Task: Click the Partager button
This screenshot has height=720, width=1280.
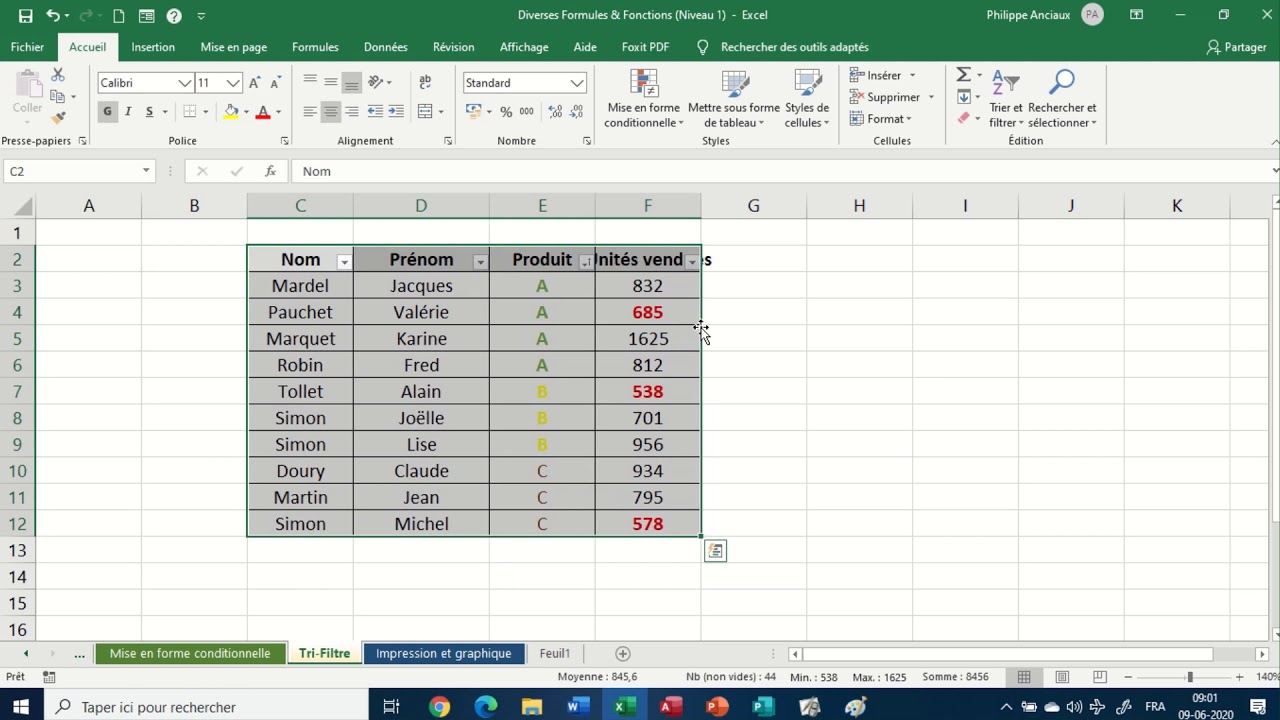Action: 1237,47
